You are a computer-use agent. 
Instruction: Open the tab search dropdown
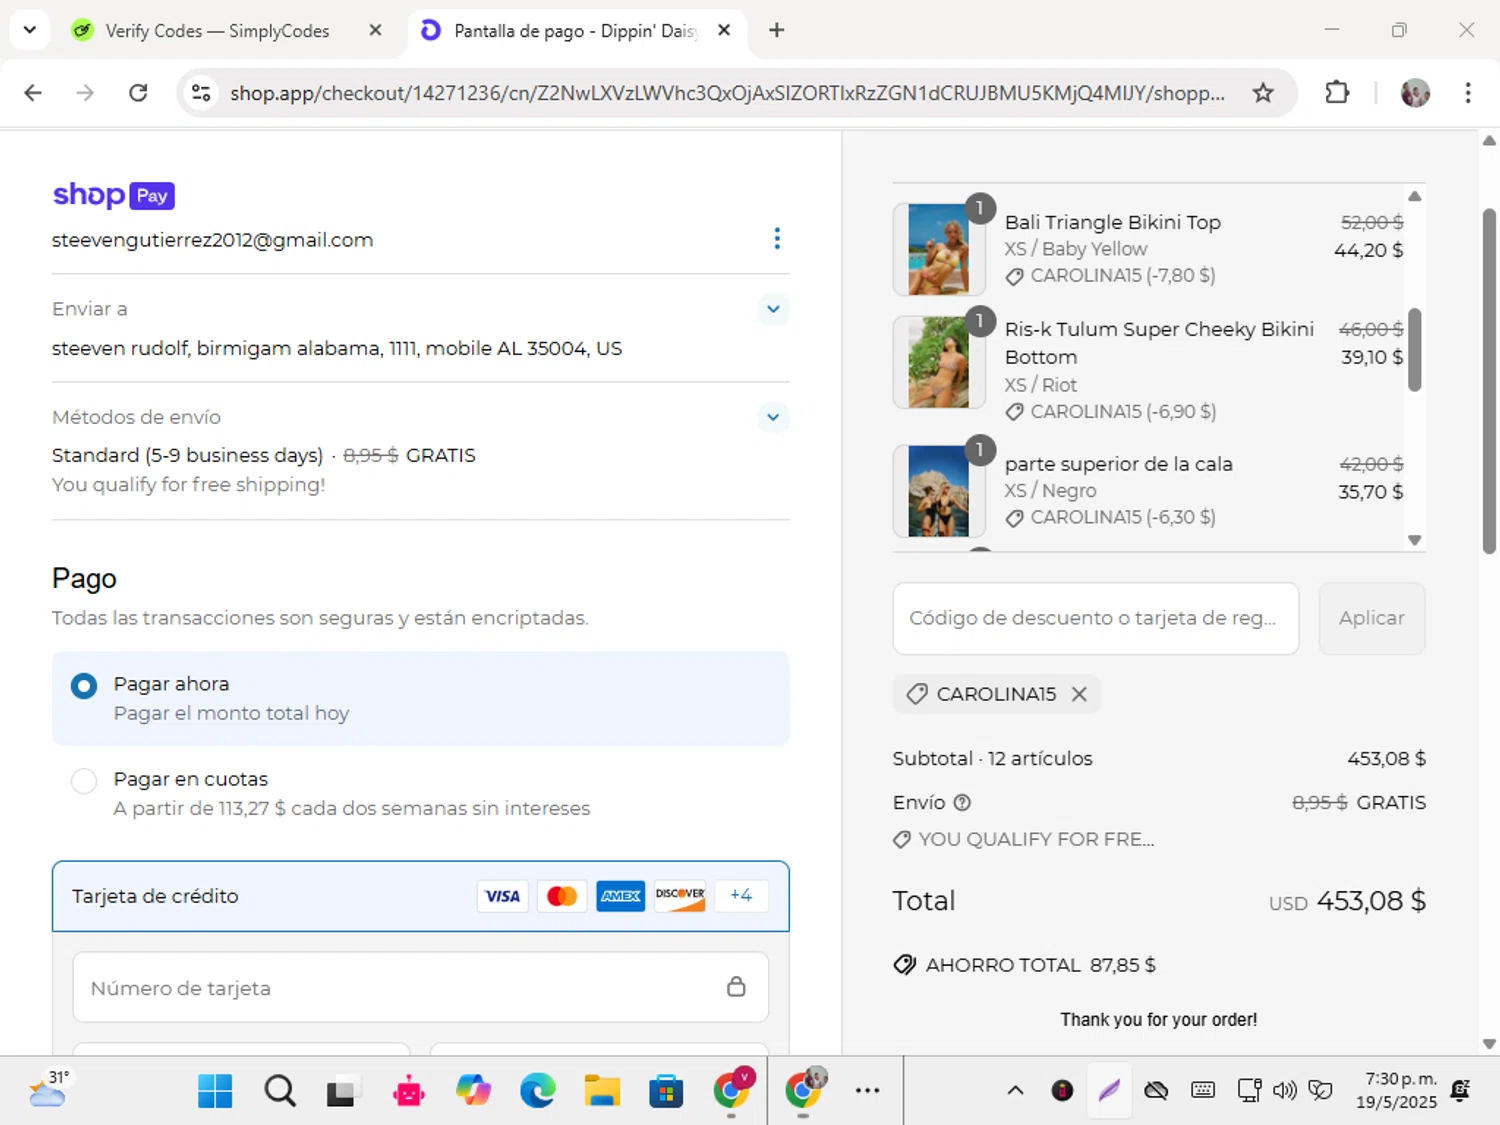point(30,30)
